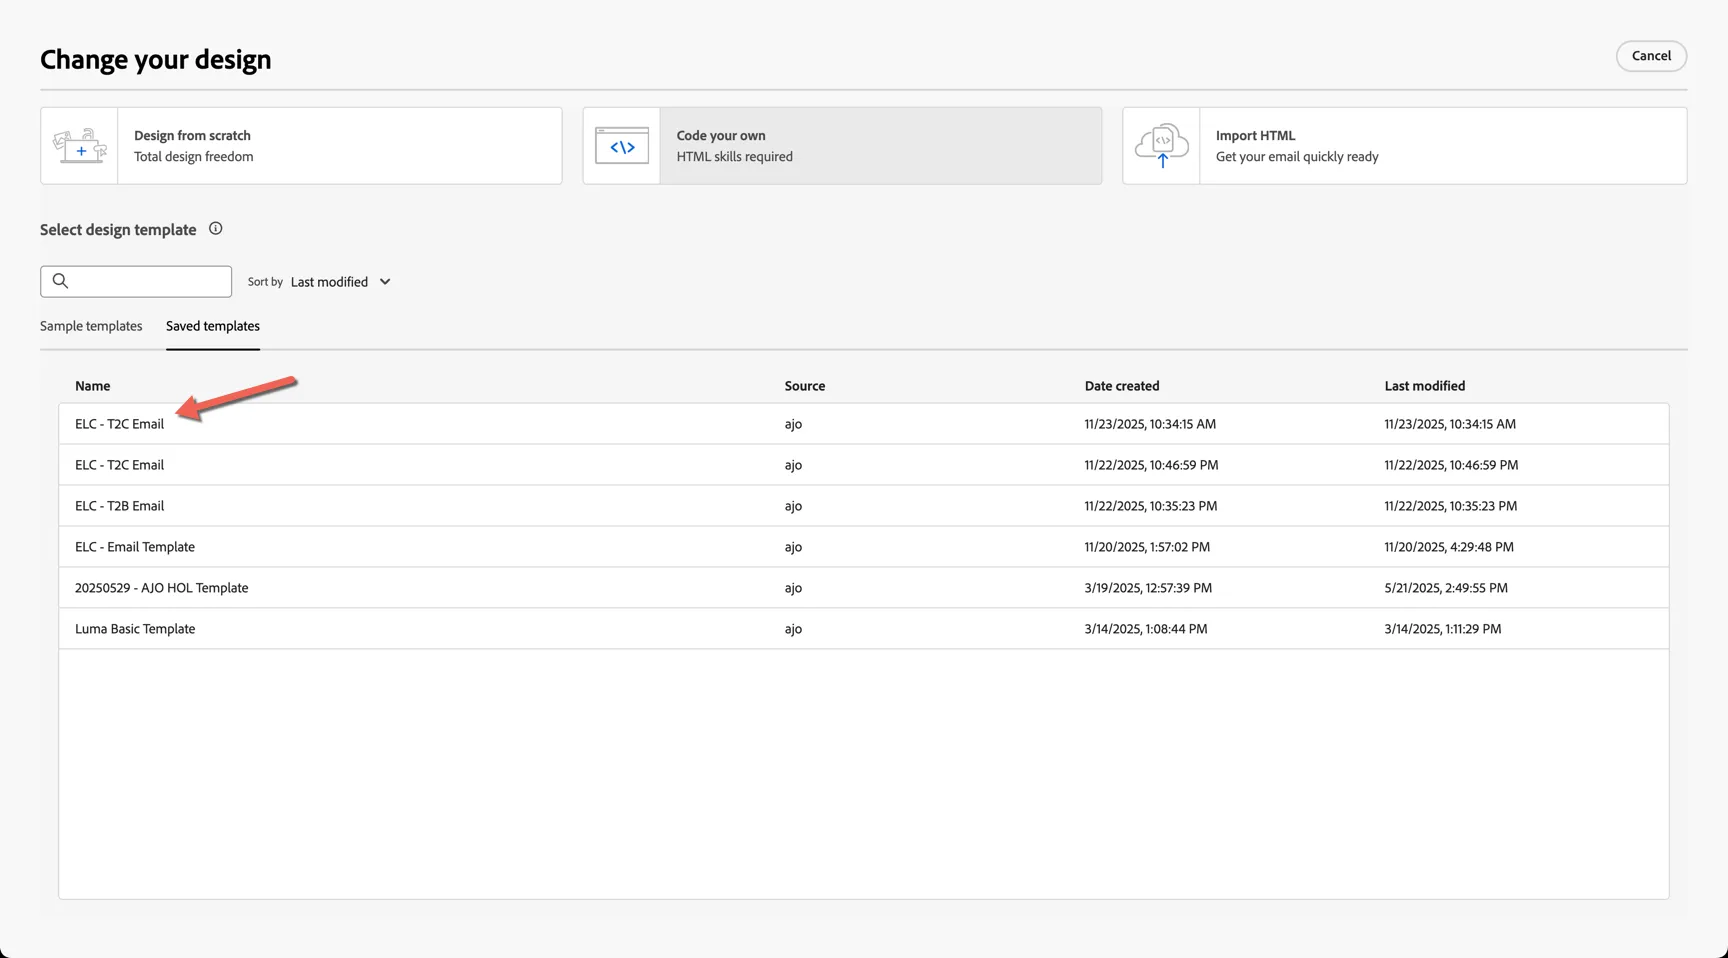
Task: Click the 3/14/2025, 1:11:29 PM modified date
Action: (1443, 629)
